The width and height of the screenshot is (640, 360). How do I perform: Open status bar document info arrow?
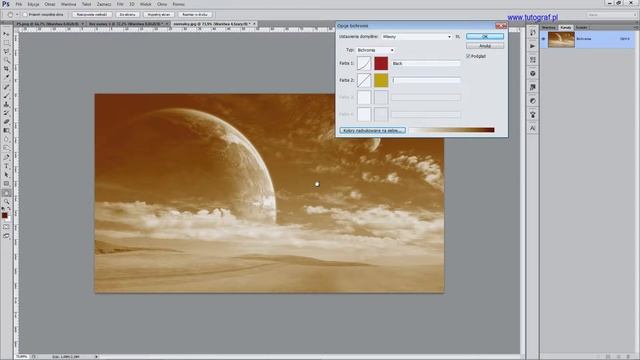pos(96,356)
